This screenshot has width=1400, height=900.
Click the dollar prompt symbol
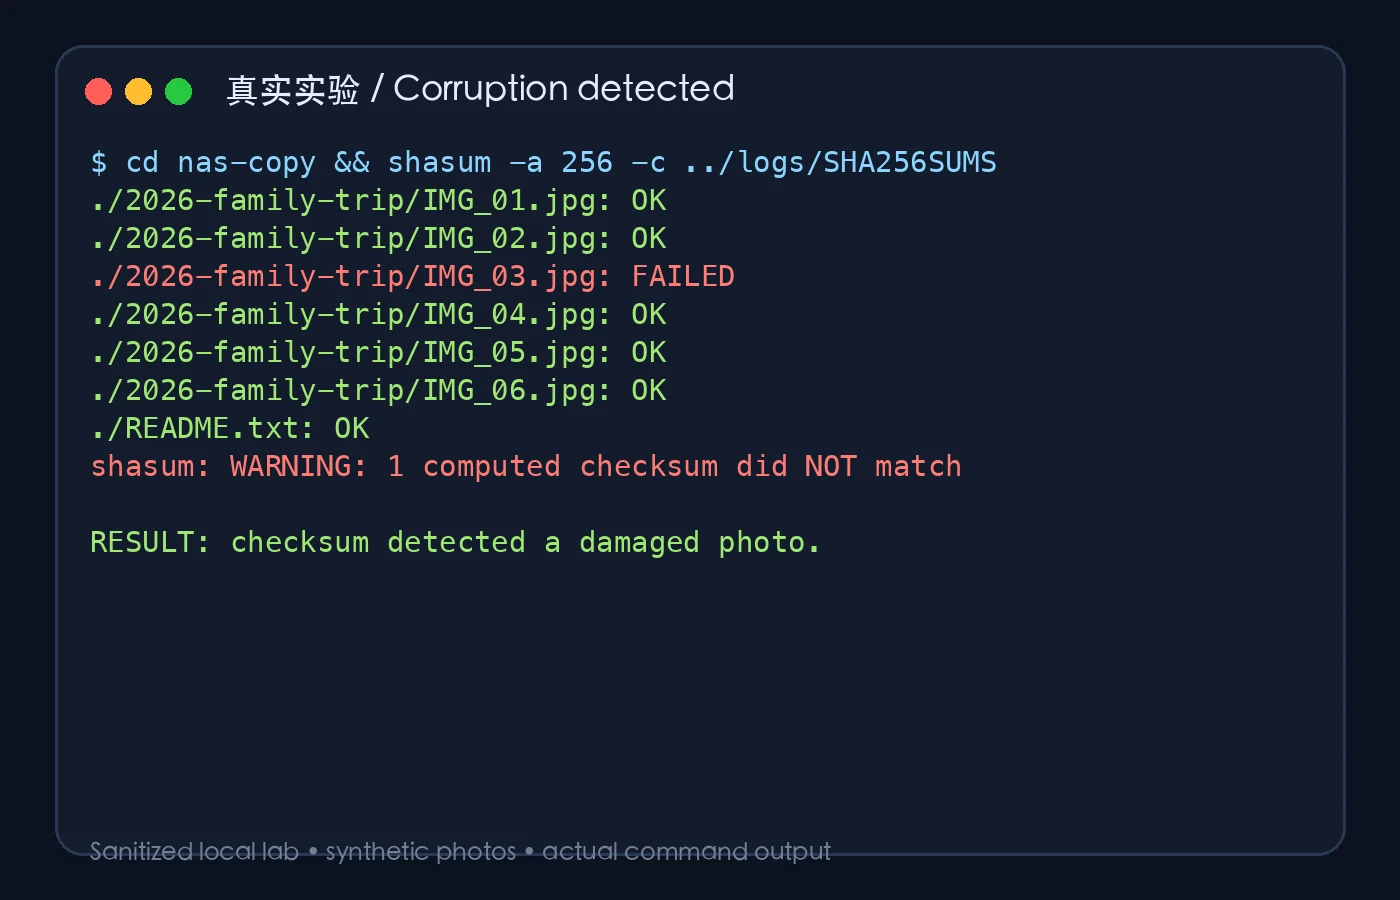coord(99,162)
